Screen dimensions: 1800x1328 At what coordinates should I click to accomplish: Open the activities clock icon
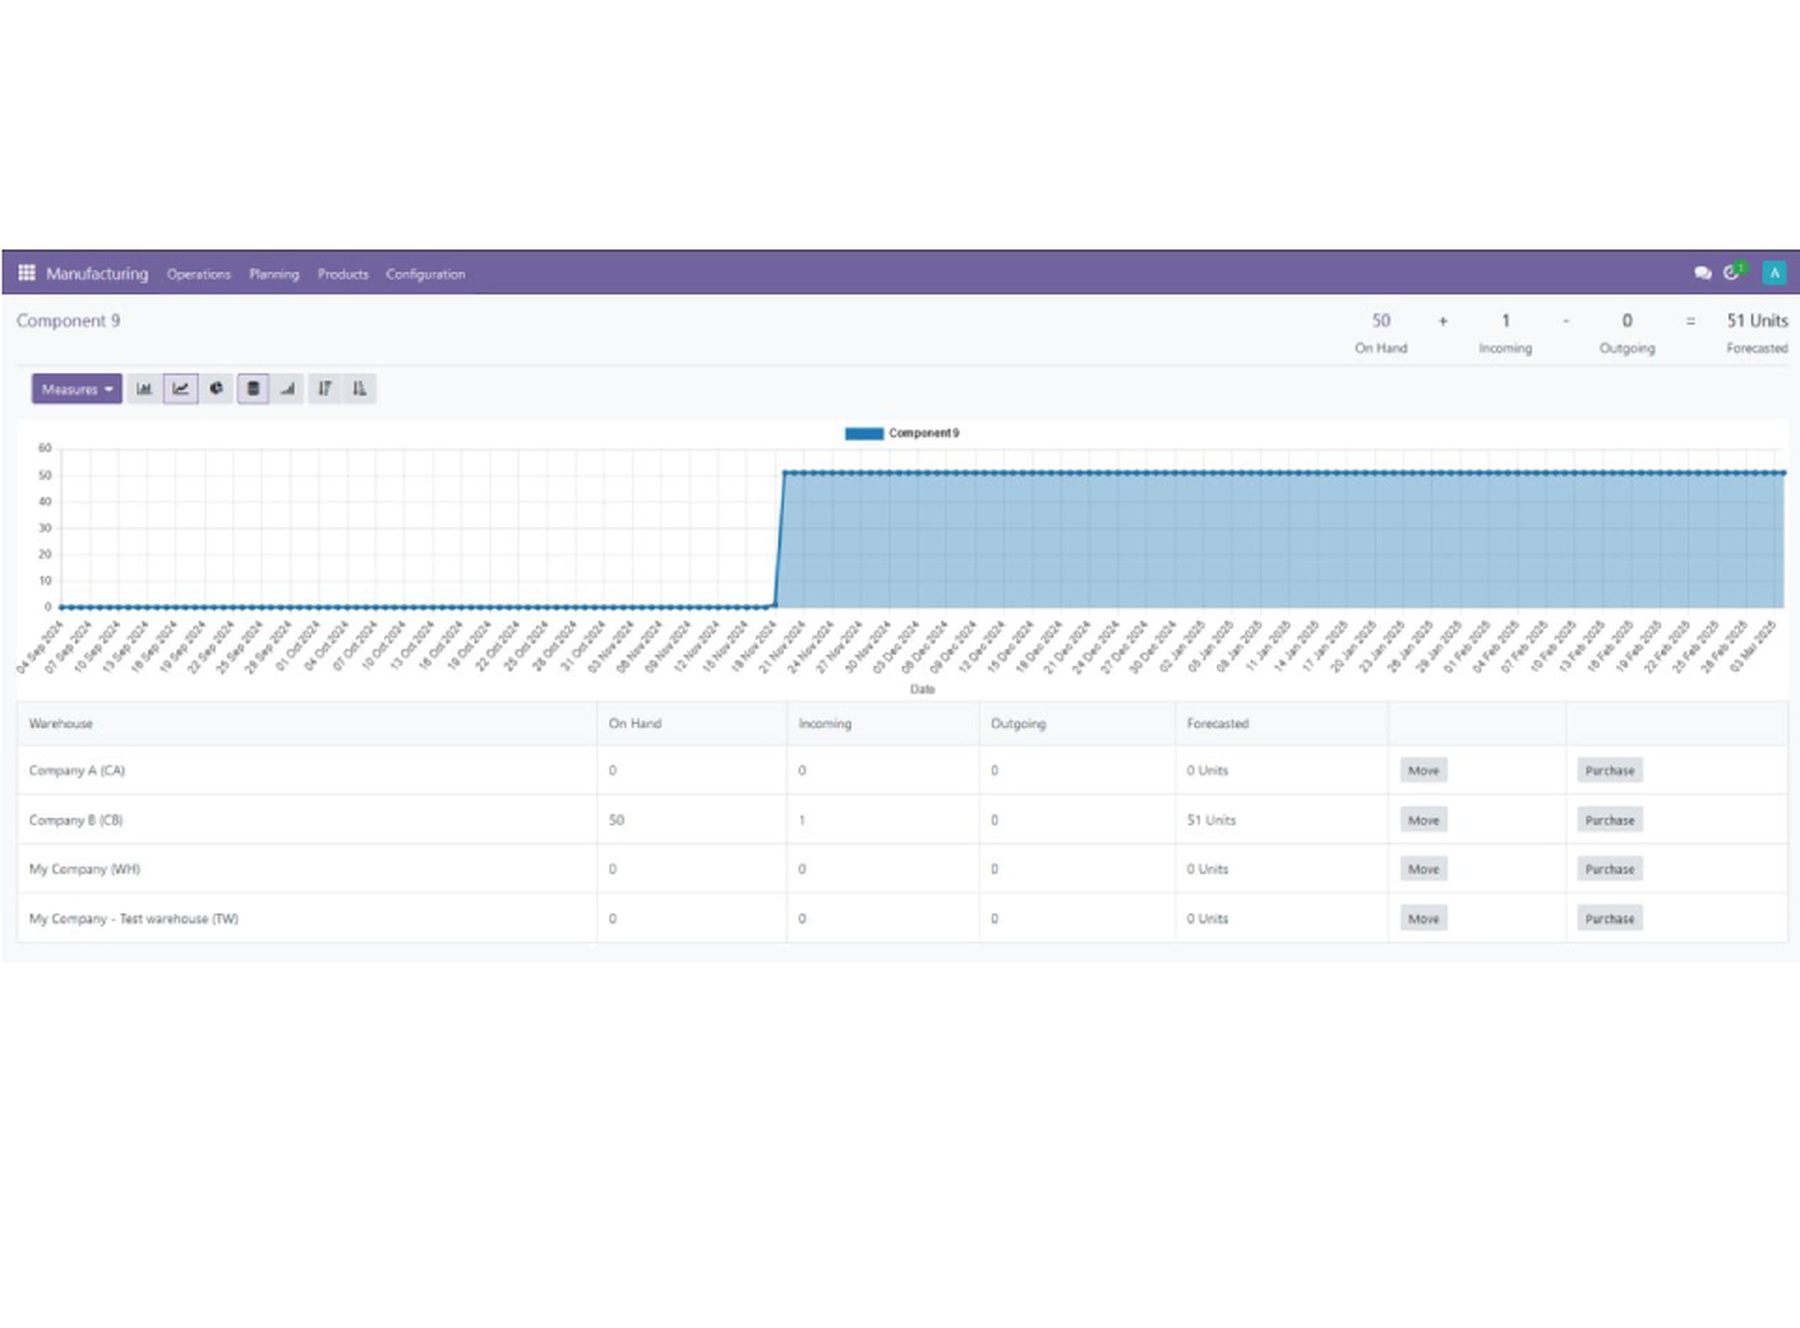coord(1733,272)
